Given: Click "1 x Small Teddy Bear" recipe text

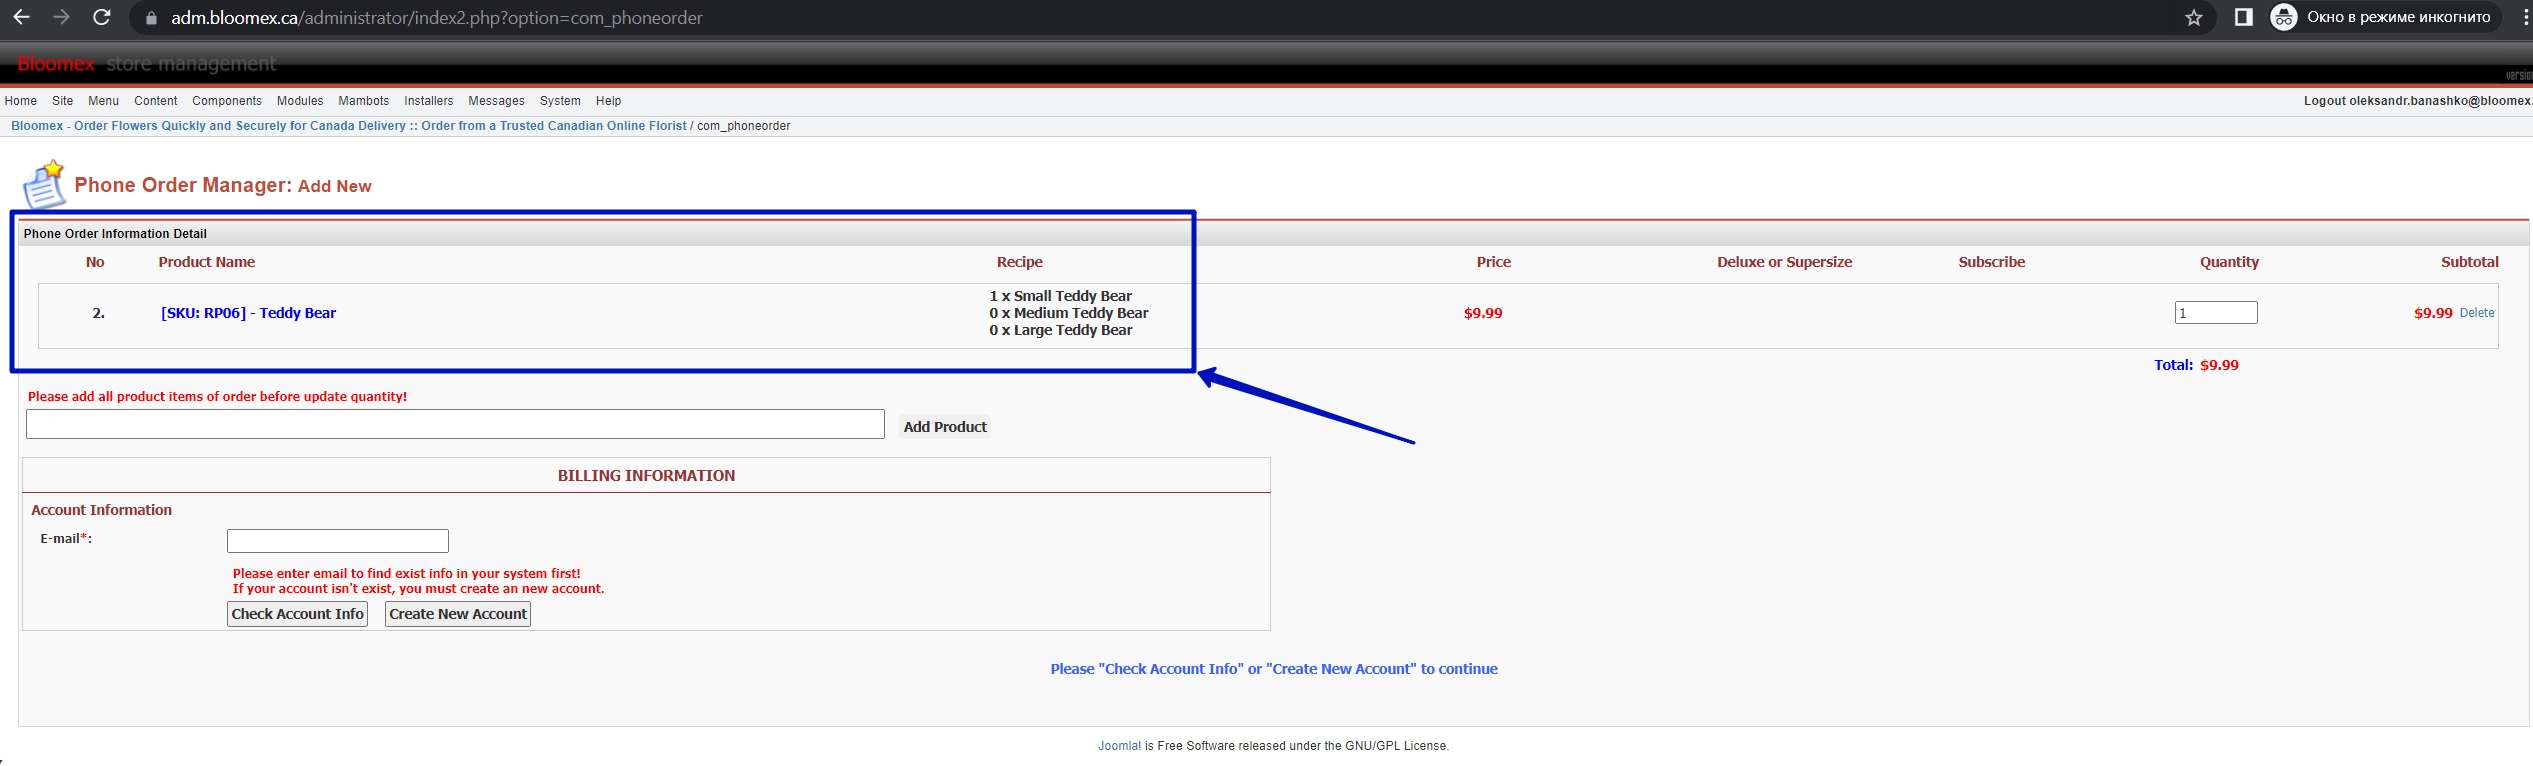Looking at the screenshot, I should (1061, 296).
